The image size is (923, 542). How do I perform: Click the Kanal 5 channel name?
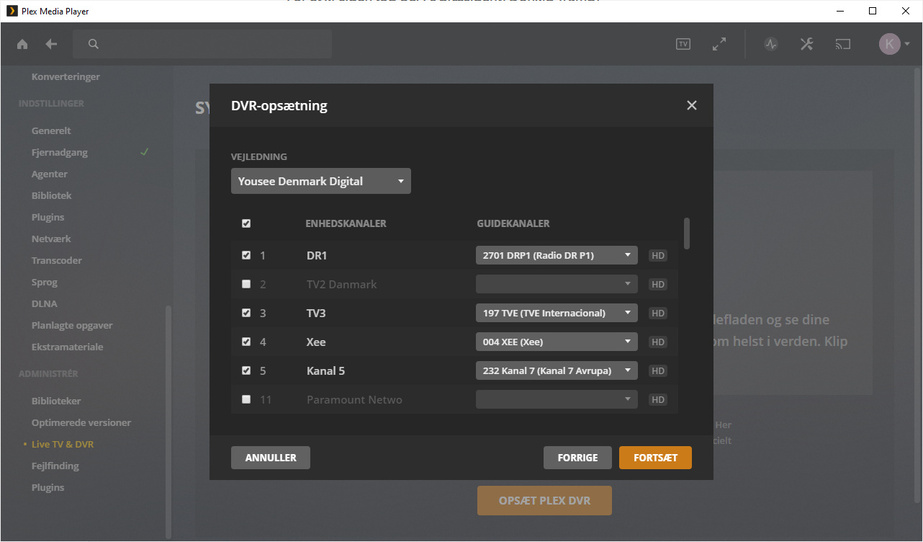326,371
